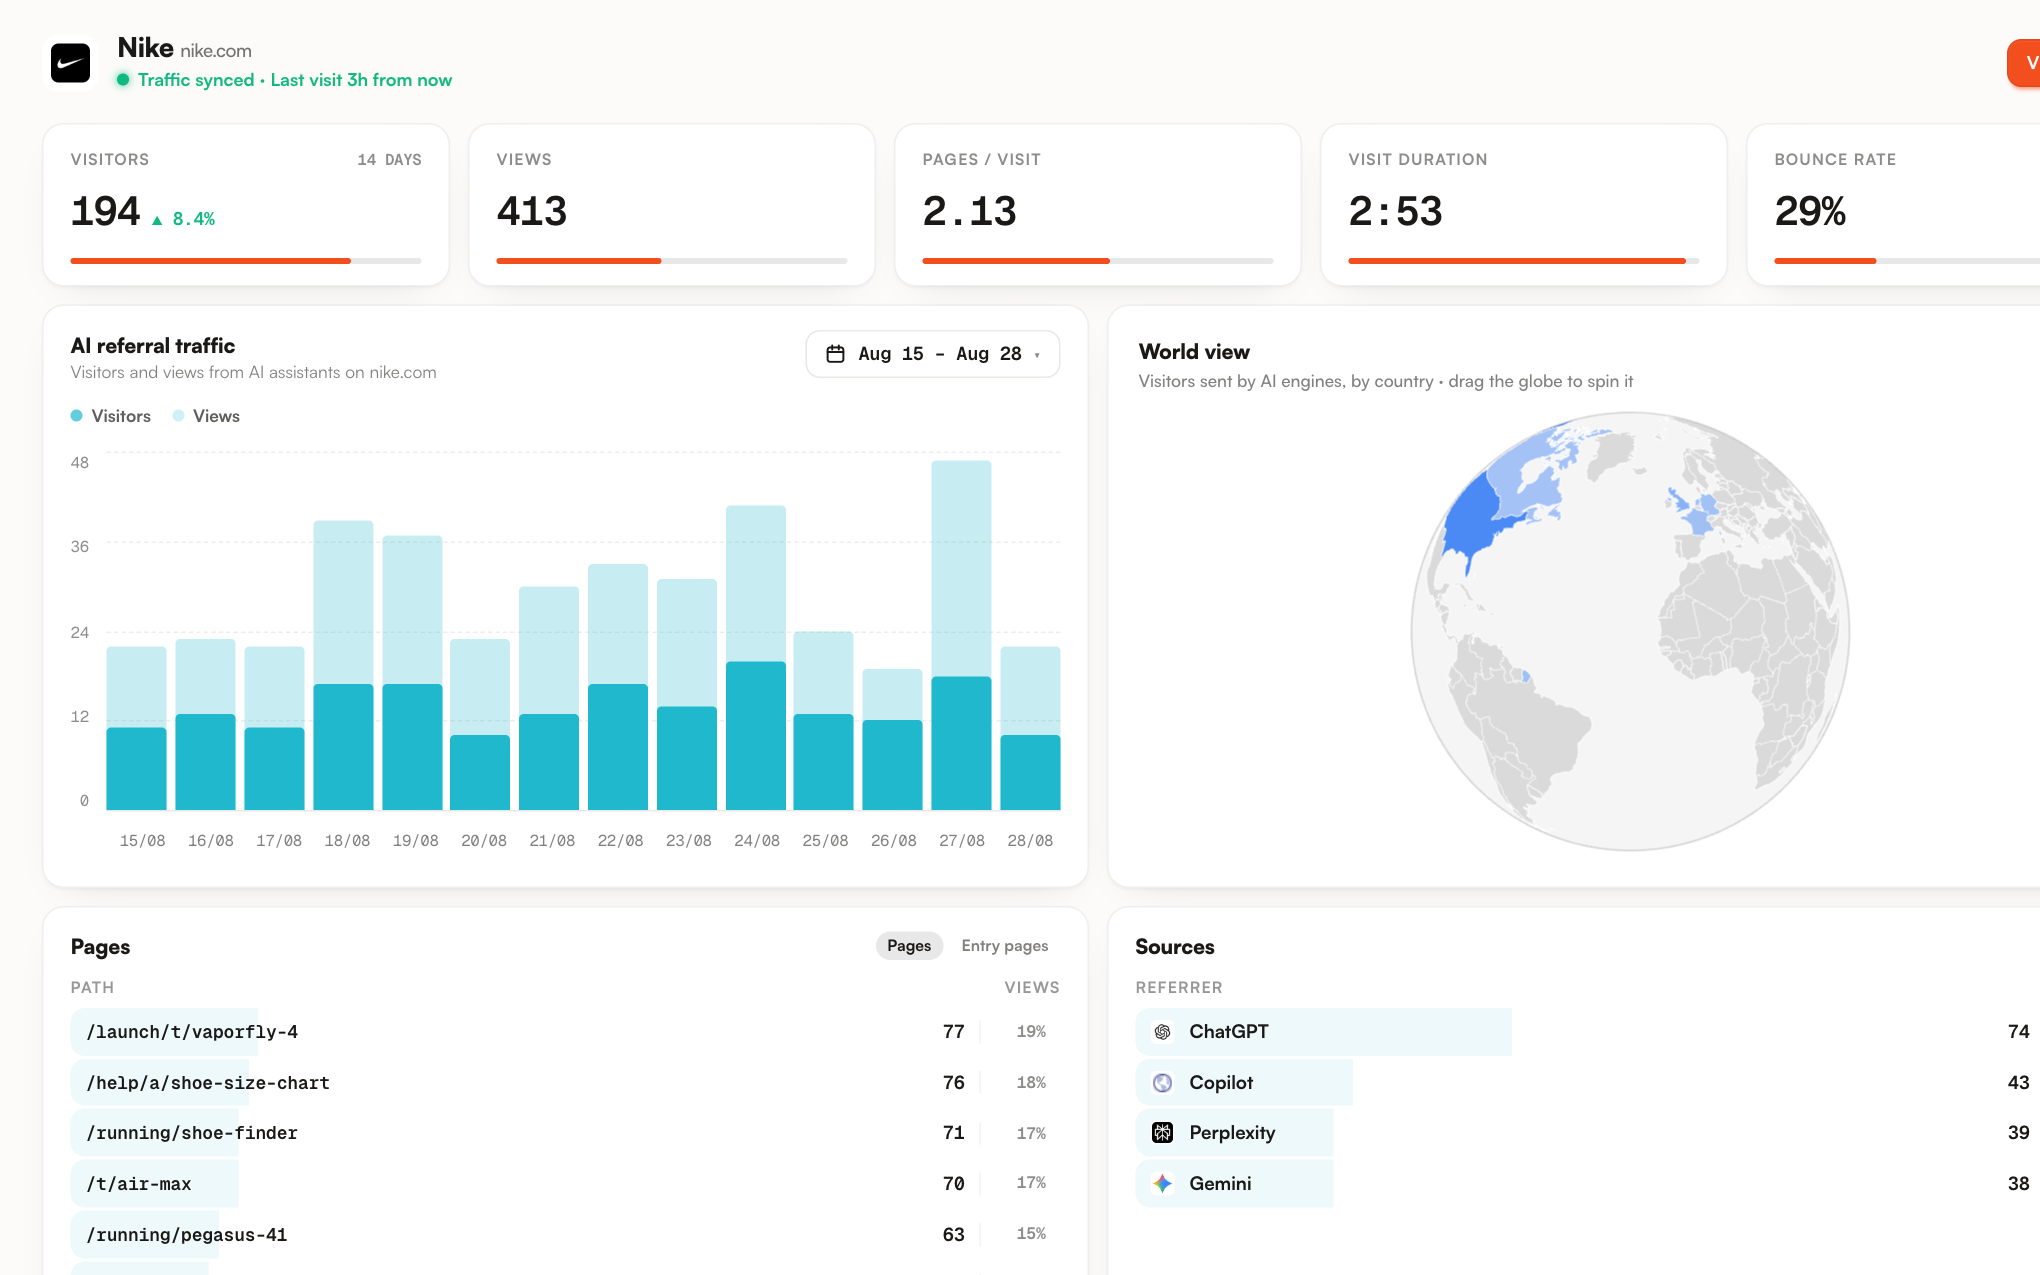Click the 29% bounce rate value
This screenshot has width=2040, height=1275.
click(x=1810, y=211)
